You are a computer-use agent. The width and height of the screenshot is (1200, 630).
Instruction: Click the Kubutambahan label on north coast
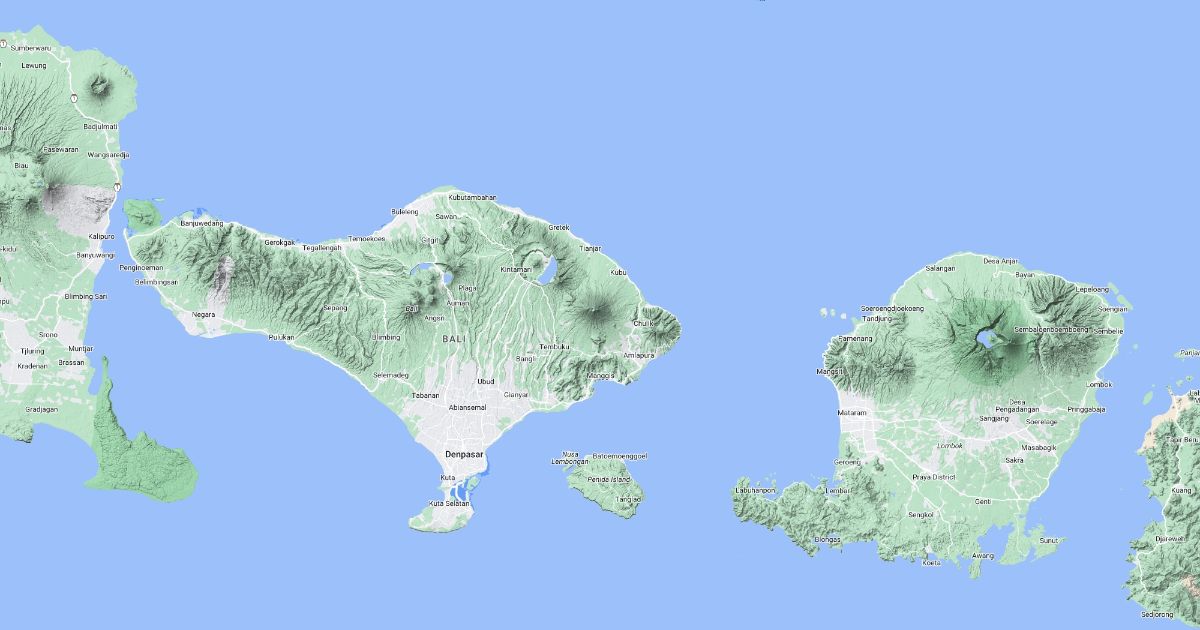click(x=473, y=197)
